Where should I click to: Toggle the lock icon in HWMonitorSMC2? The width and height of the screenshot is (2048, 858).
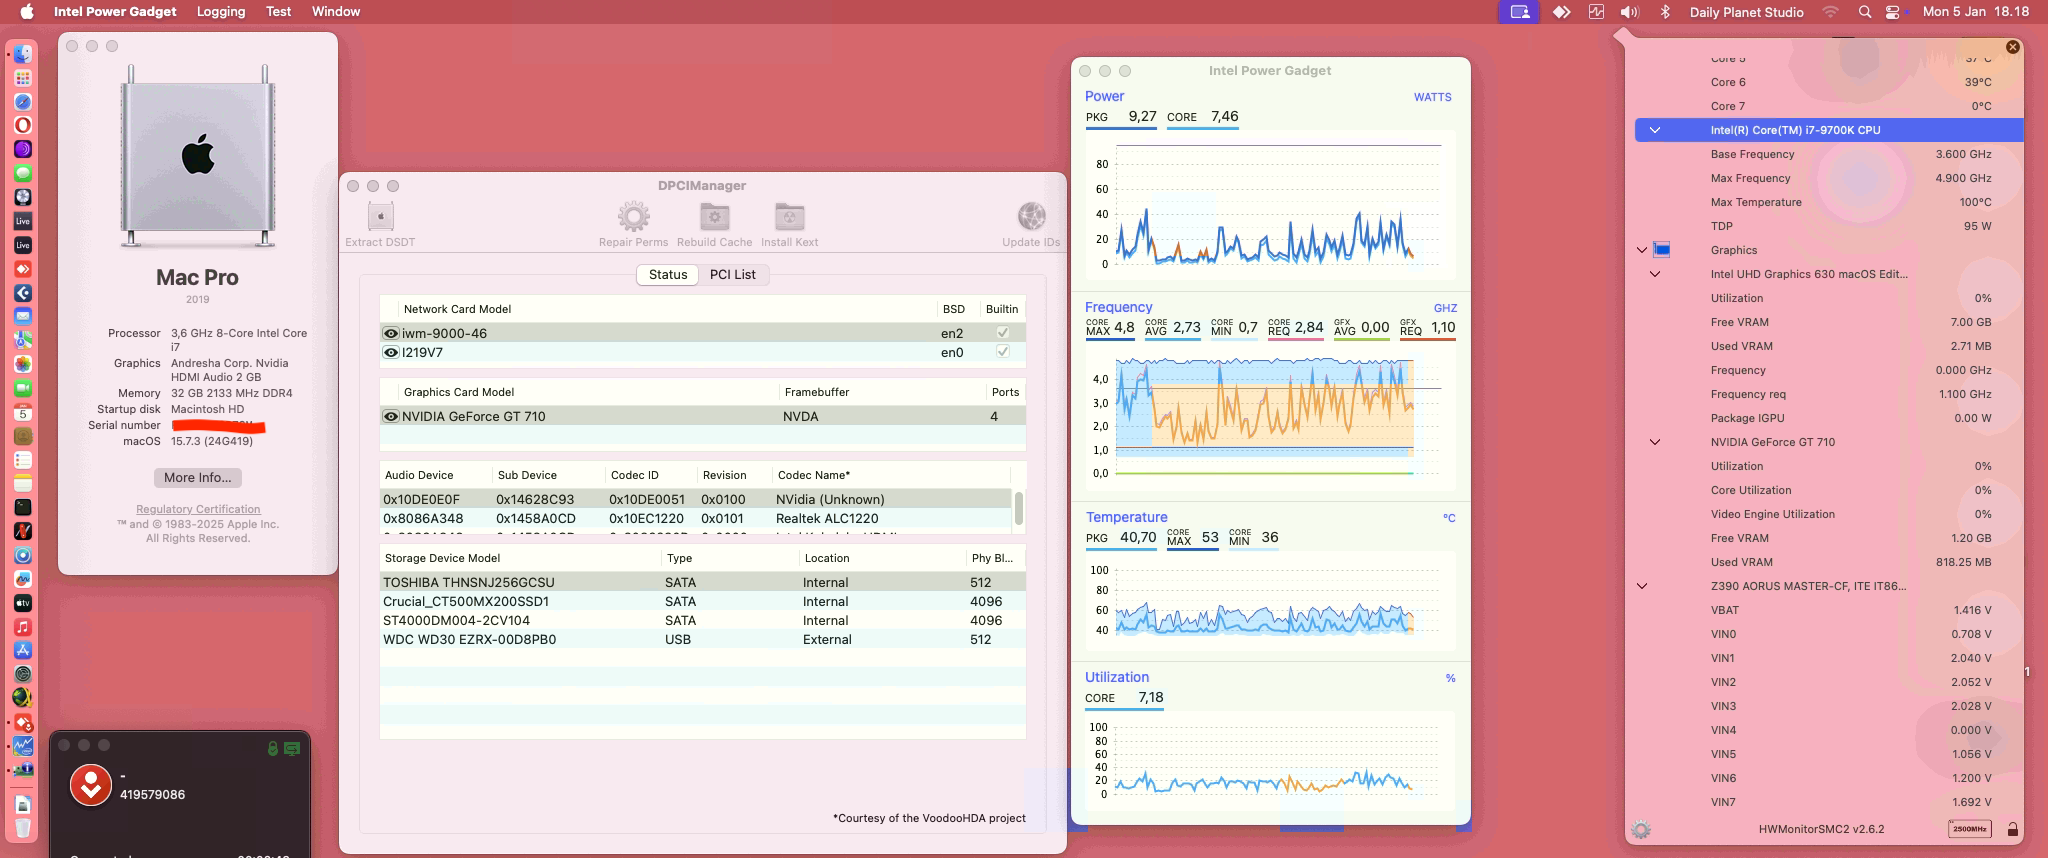pos(2012,829)
